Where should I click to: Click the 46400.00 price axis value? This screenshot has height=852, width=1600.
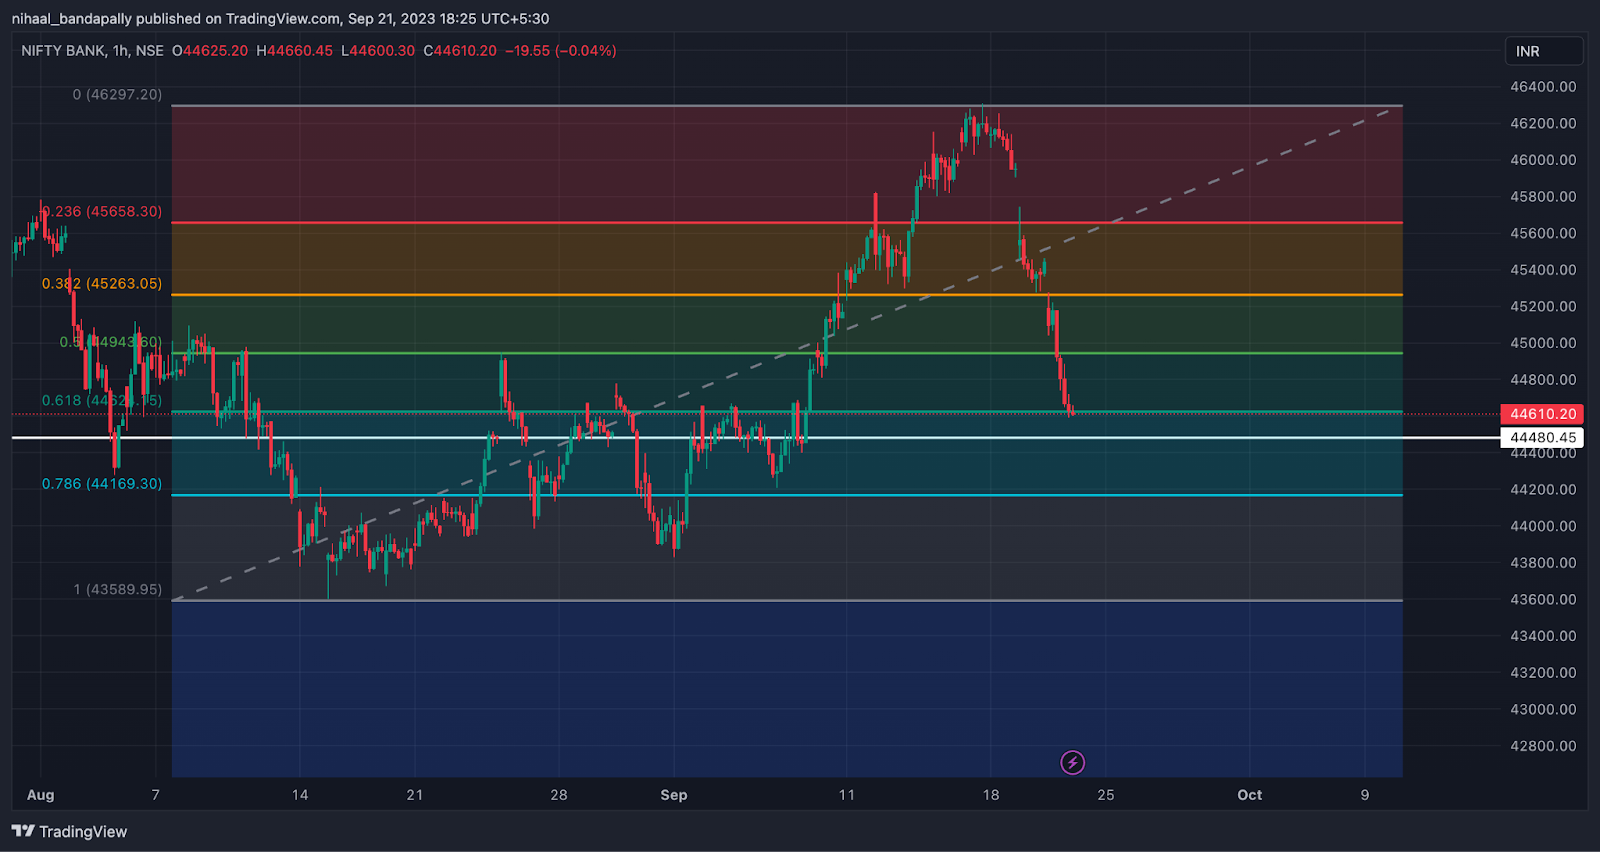tap(1543, 87)
